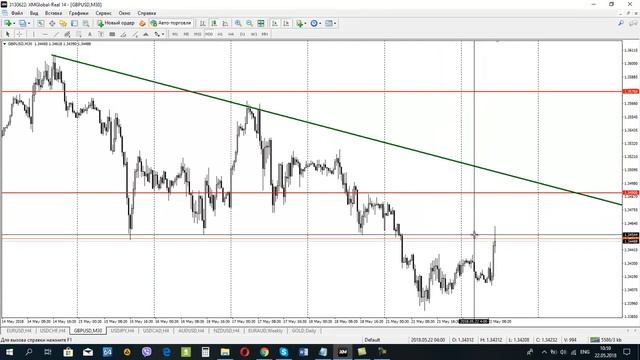Toggle the H4 timeframe button
Screen dimensions: 640x360
(x=231, y=34)
